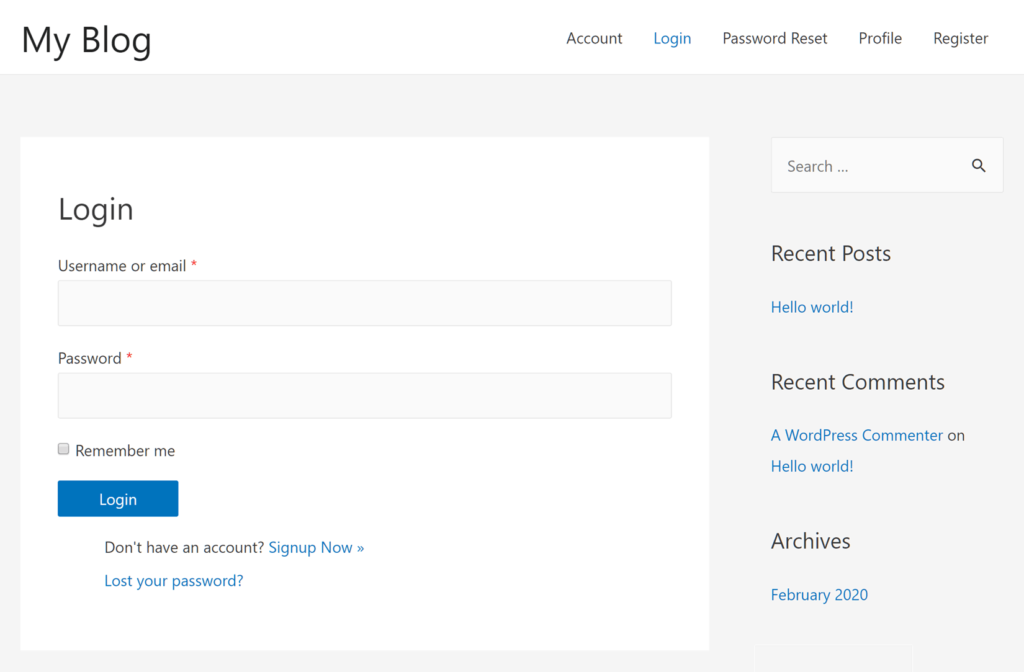Select the Login navigation tab
Screen dimensions: 1024x672
tap(672, 38)
